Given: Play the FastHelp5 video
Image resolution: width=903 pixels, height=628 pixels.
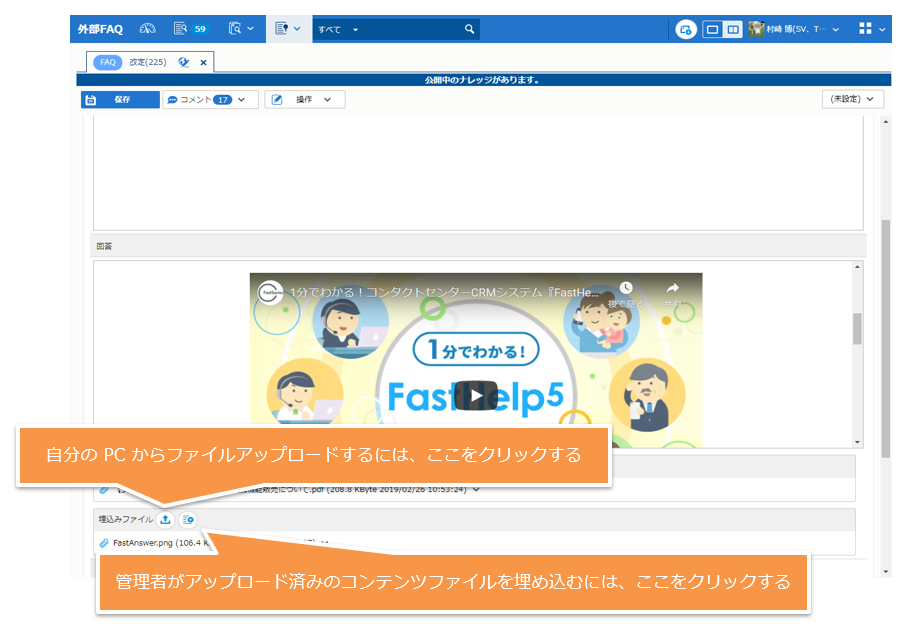Looking at the screenshot, I should (475, 396).
